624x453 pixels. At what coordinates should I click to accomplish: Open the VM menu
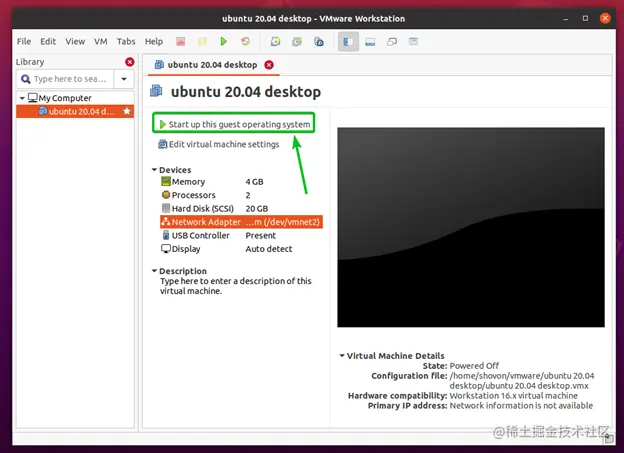[x=101, y=41]
